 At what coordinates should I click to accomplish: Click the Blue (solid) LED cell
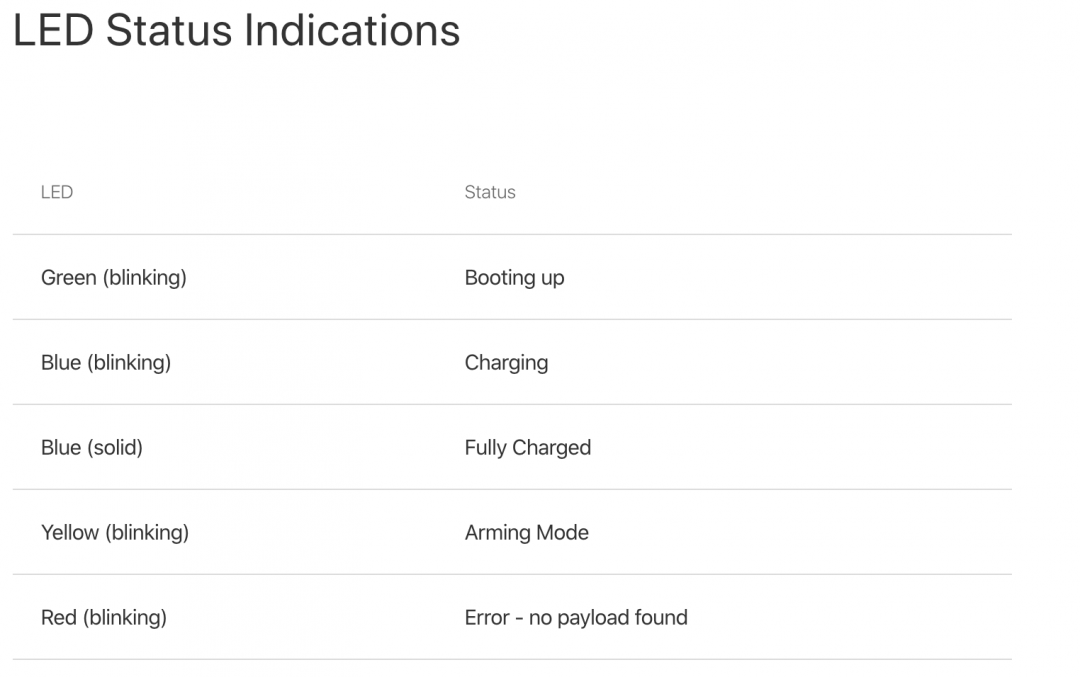92,447
